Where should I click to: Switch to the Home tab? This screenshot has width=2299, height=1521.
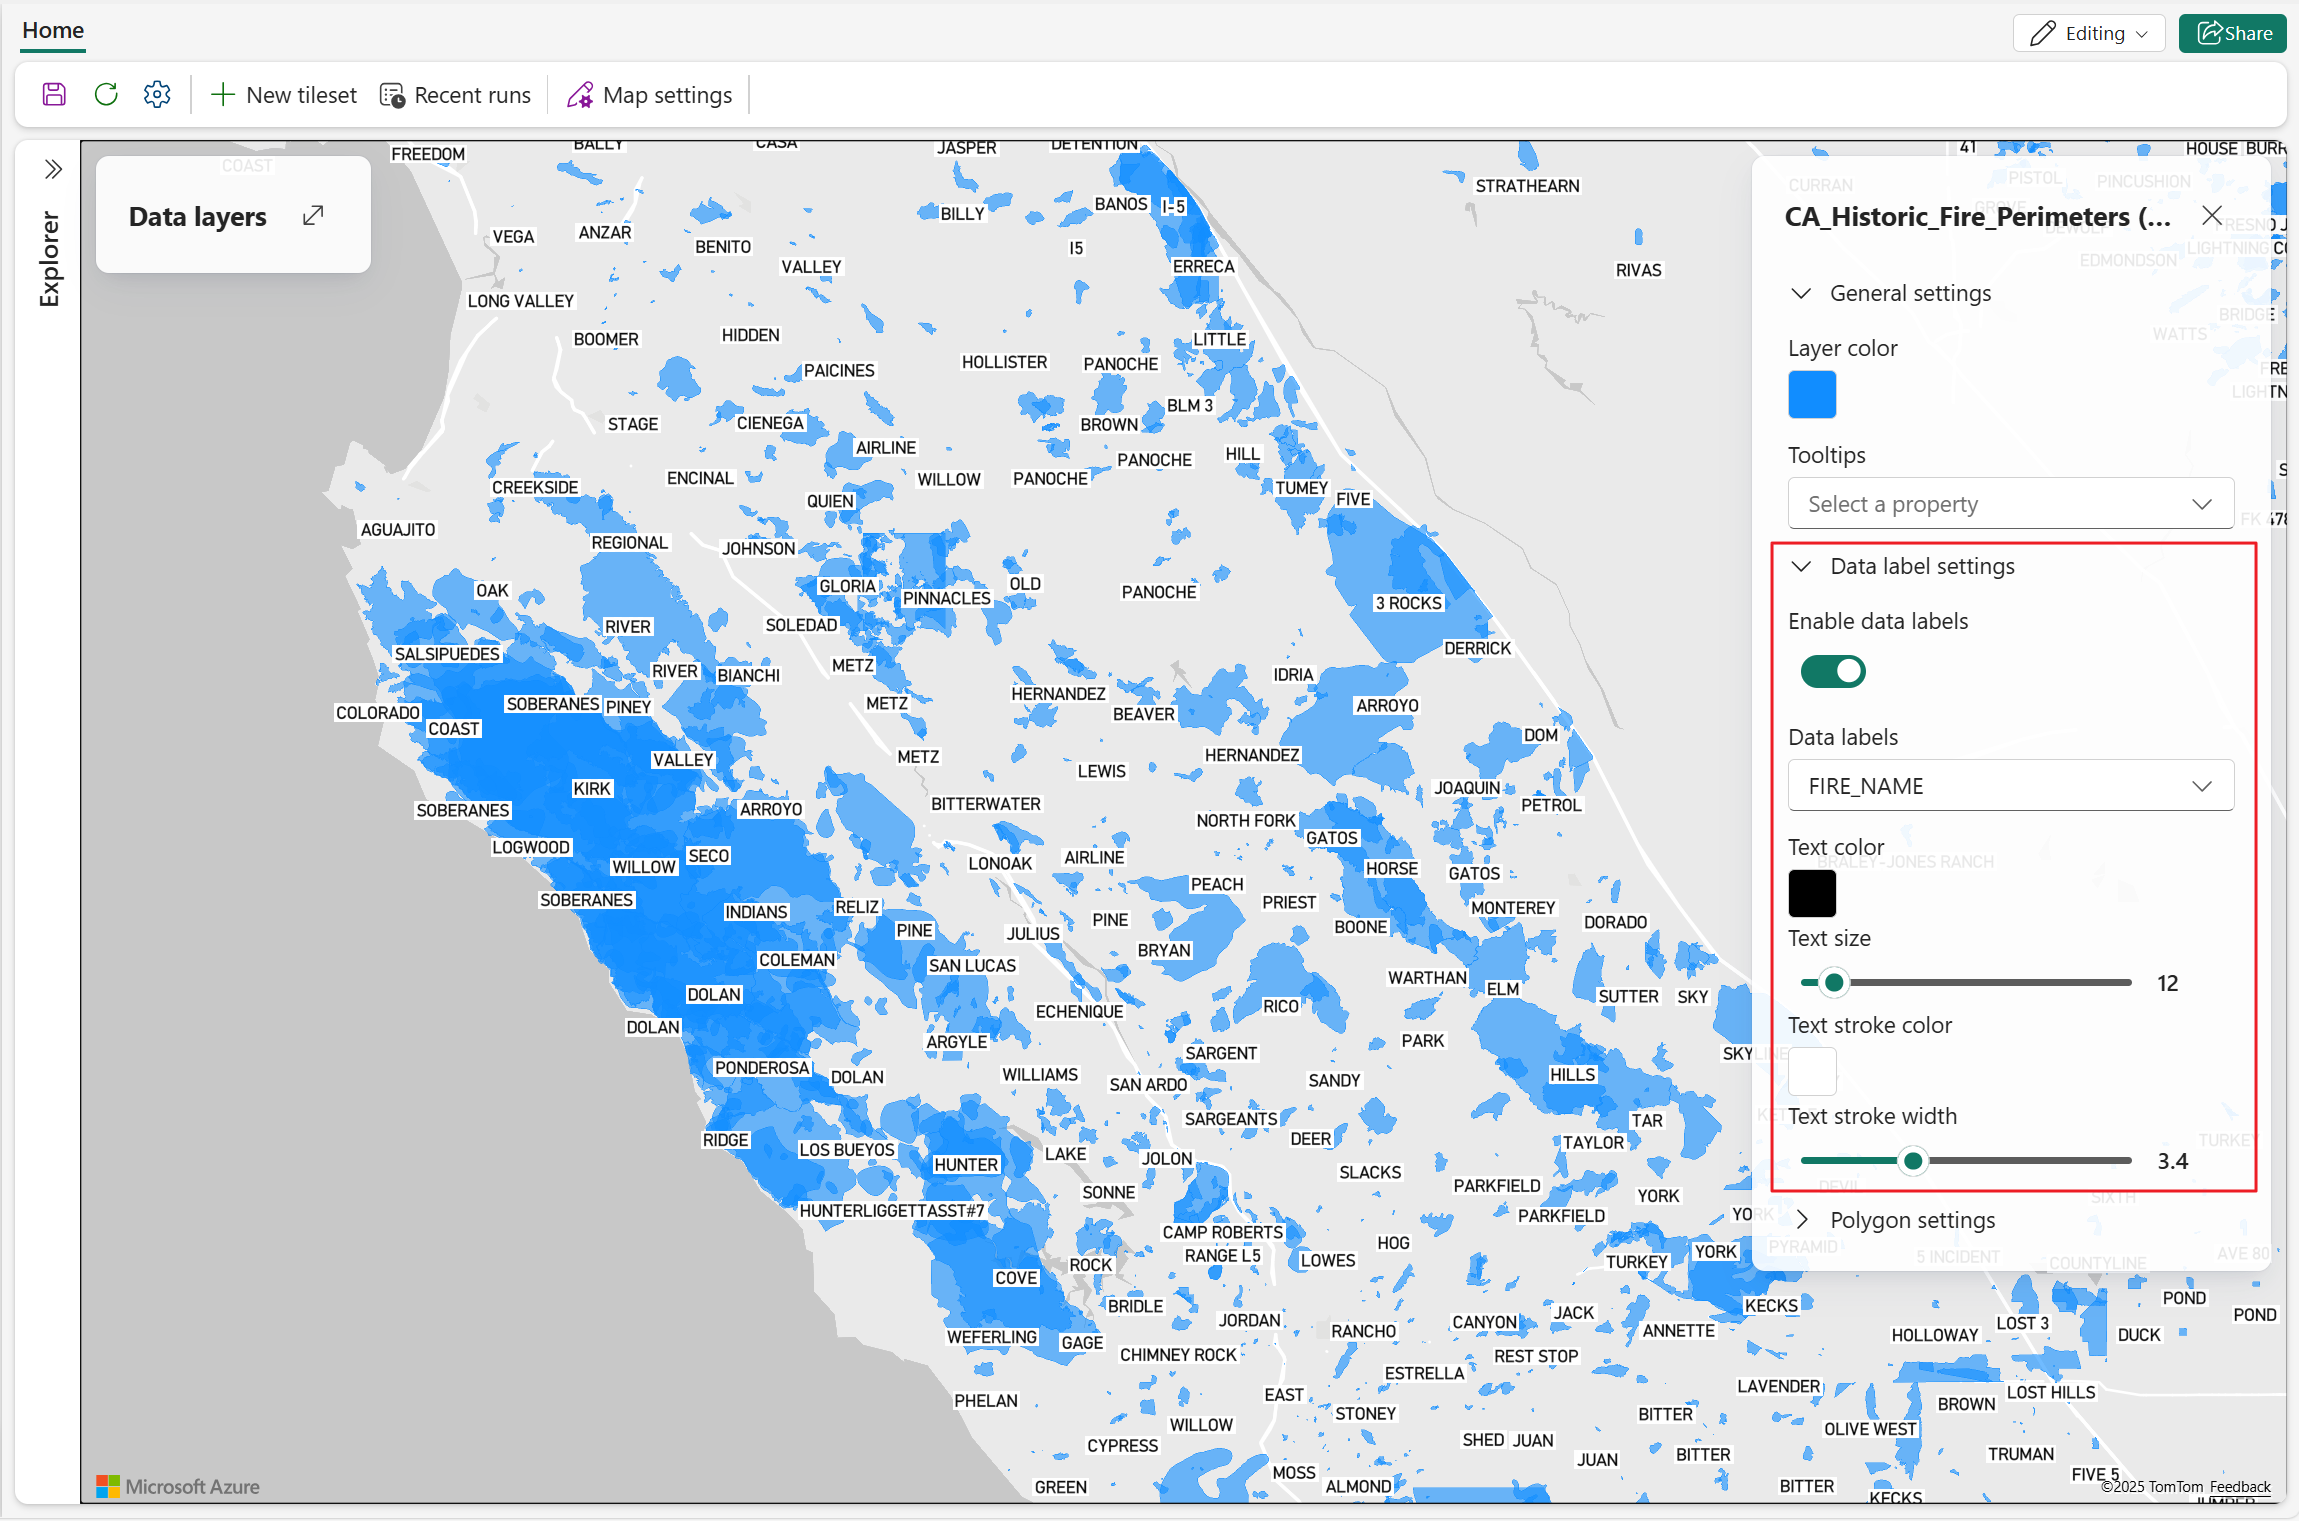pyautogui.click(x=53, y=31)
